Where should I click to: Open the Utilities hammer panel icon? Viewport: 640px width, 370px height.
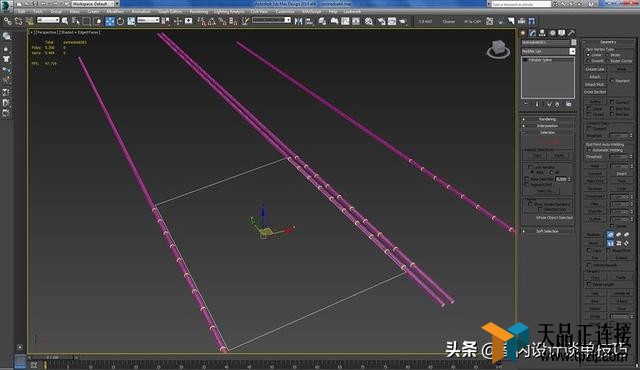pos(571,33)
